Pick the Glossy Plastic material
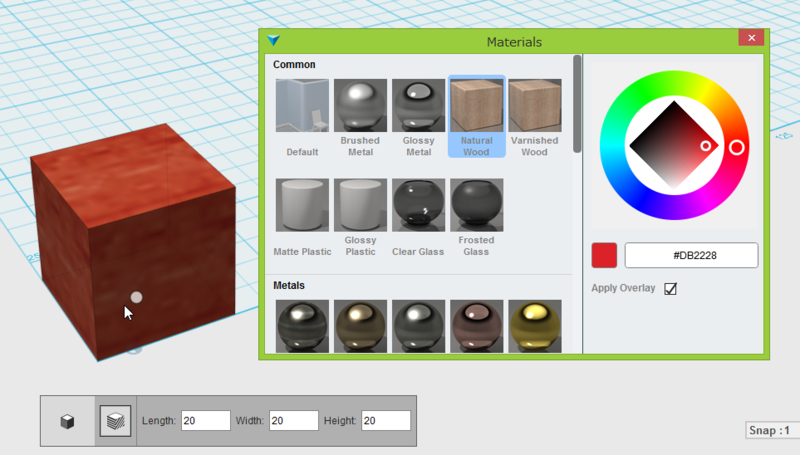 [x=360, y=205]
